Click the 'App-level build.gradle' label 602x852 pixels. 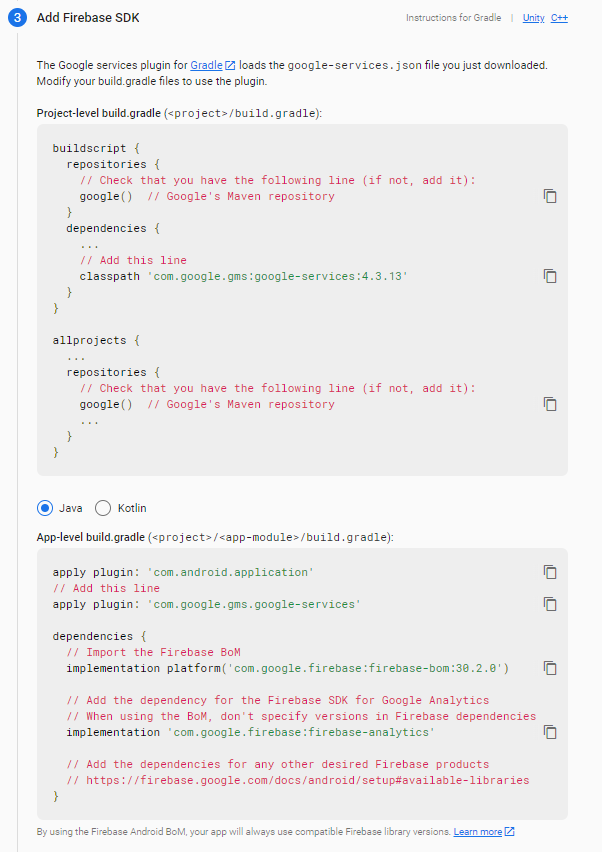91,537
